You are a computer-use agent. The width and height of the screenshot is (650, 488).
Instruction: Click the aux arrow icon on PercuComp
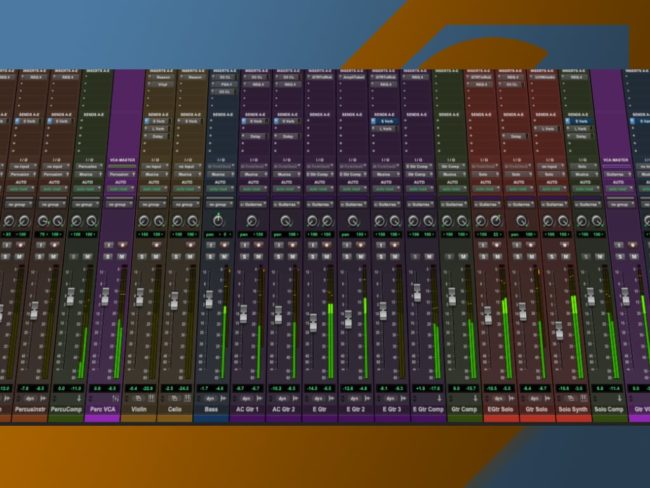click(79, 398)
